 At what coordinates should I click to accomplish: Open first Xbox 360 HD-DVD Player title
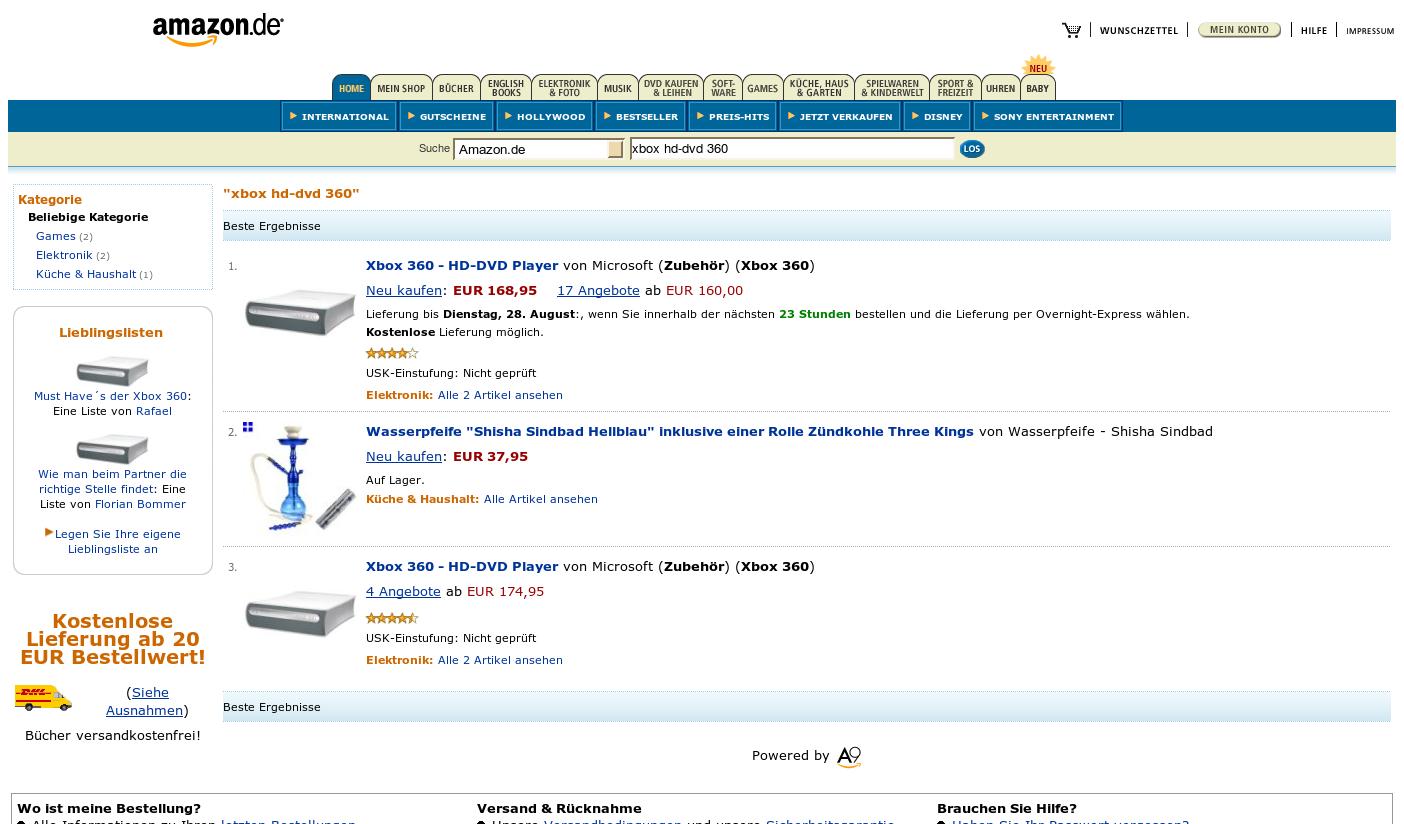click(x=462, y=265)
